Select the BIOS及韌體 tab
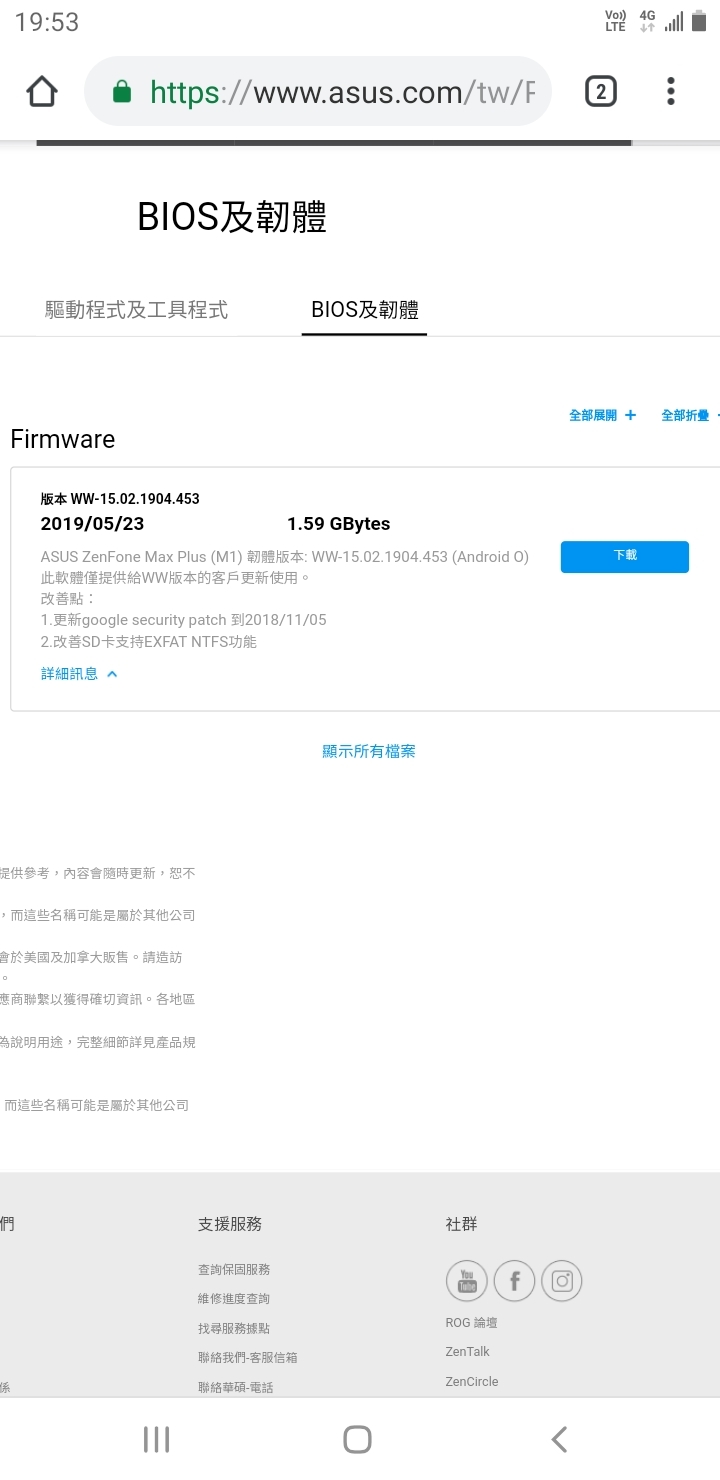 coord(365,310)
